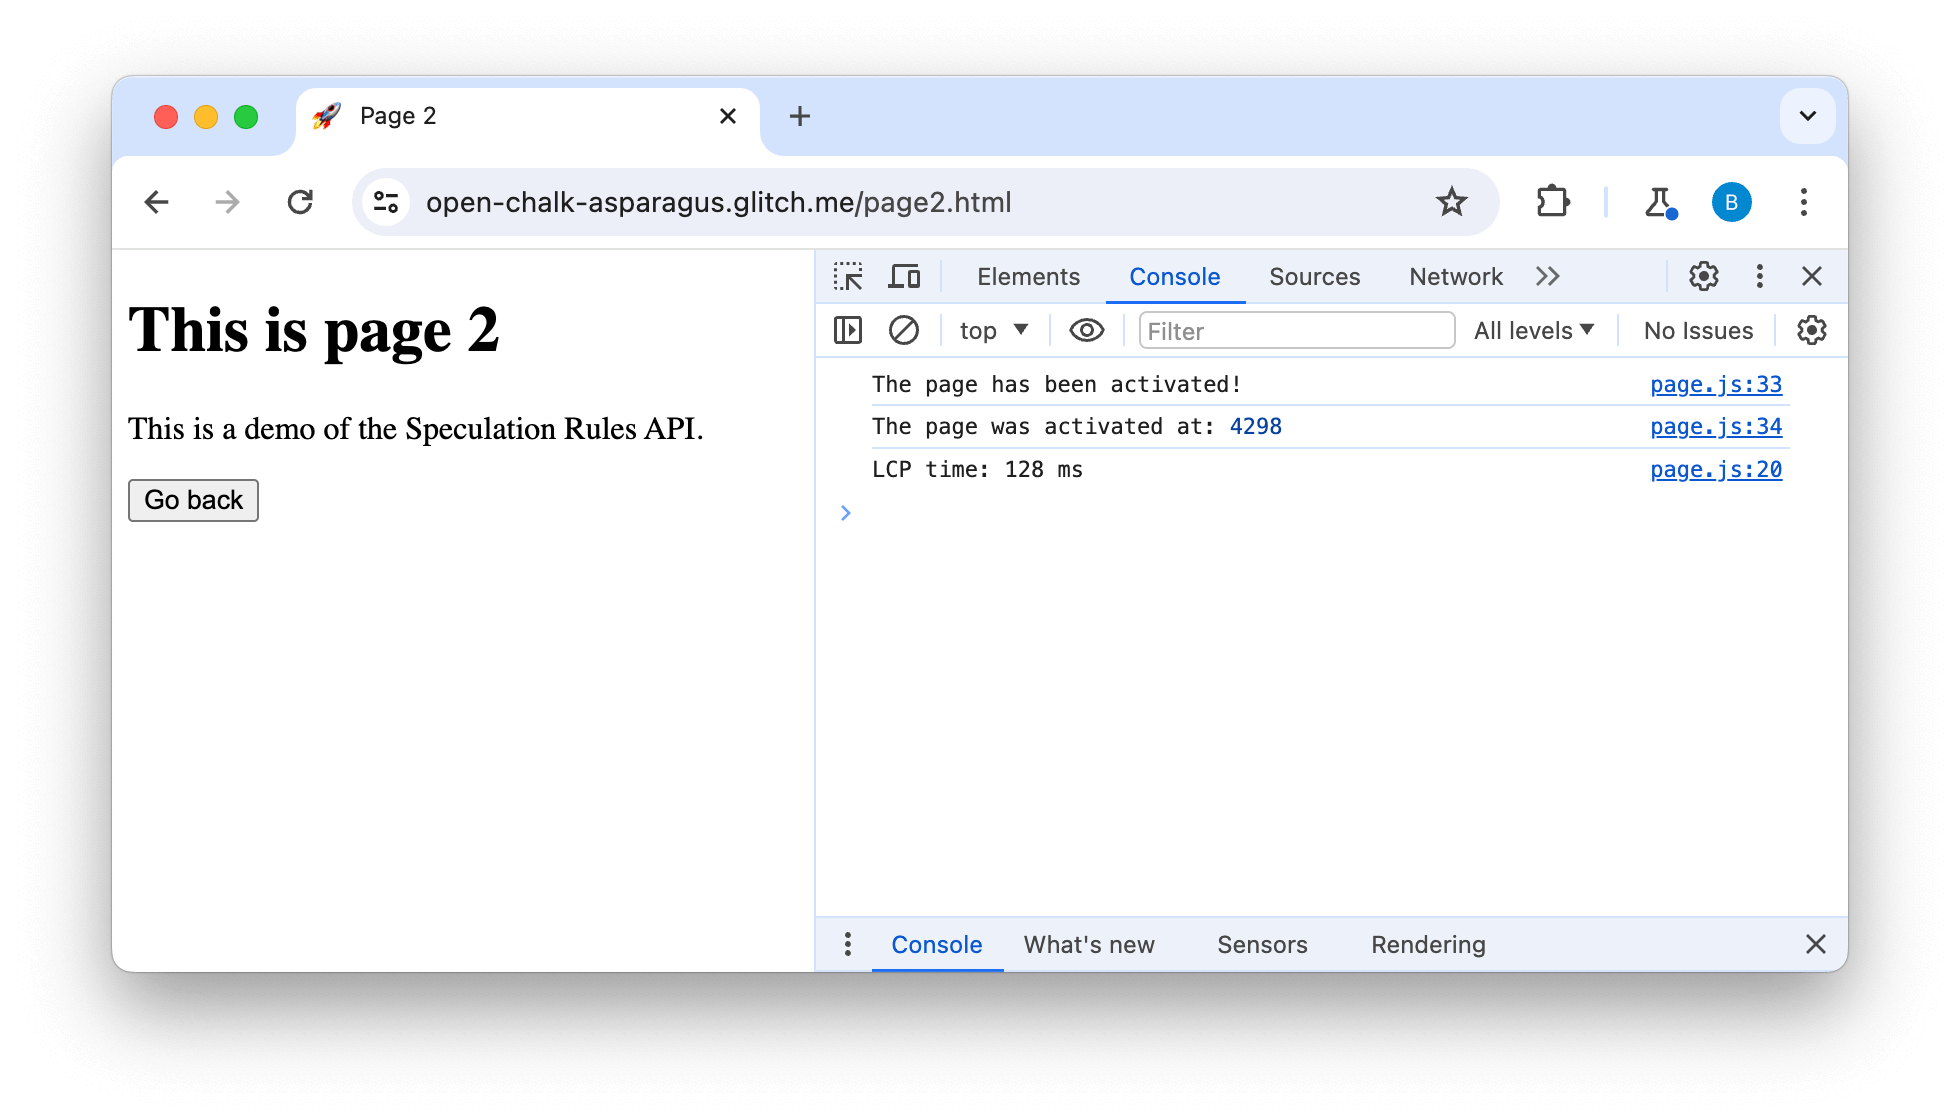Viewport: 1960px width, 1120px height.
Task: Click the expand sidebar drawer icon
Action: (848, 328)
